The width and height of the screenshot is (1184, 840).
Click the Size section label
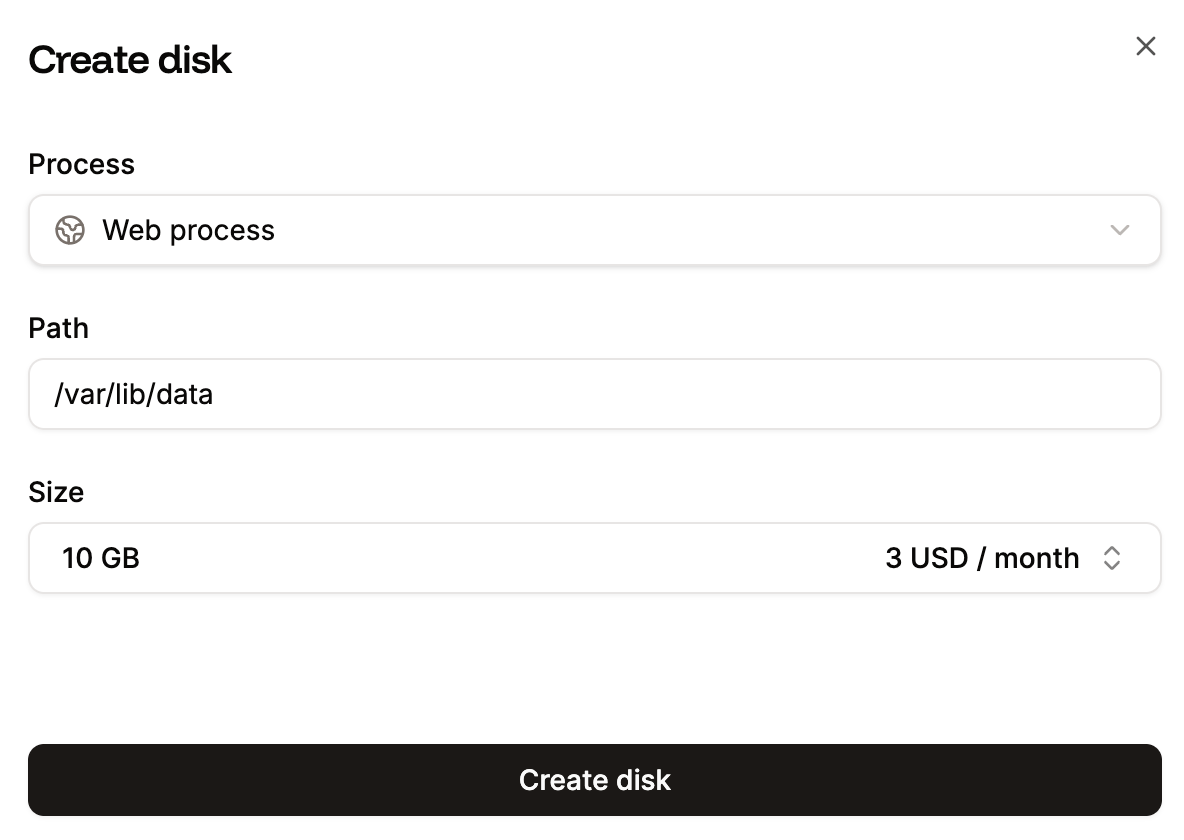pyautogui.click(x=56, y=492)
